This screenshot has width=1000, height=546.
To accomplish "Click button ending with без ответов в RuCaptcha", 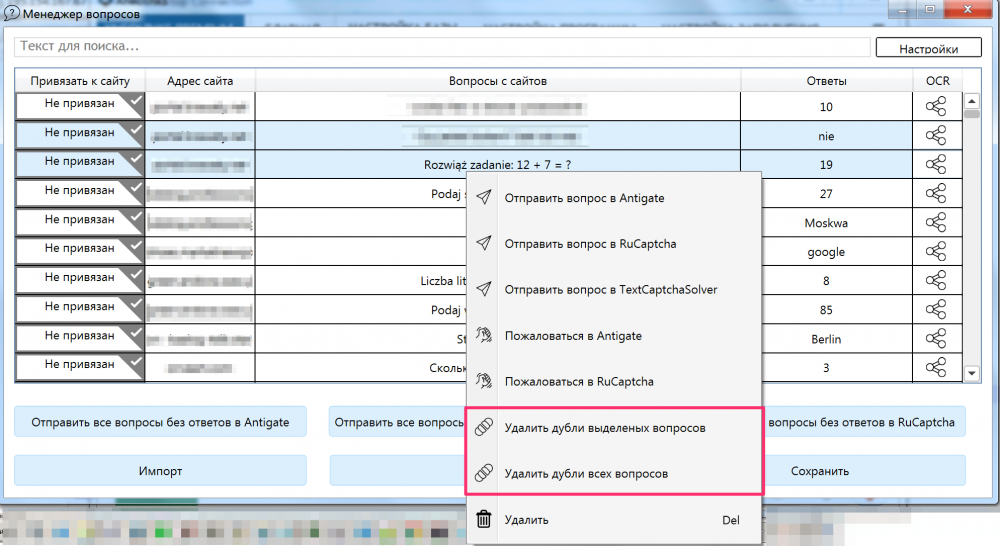I will [864, 422].
